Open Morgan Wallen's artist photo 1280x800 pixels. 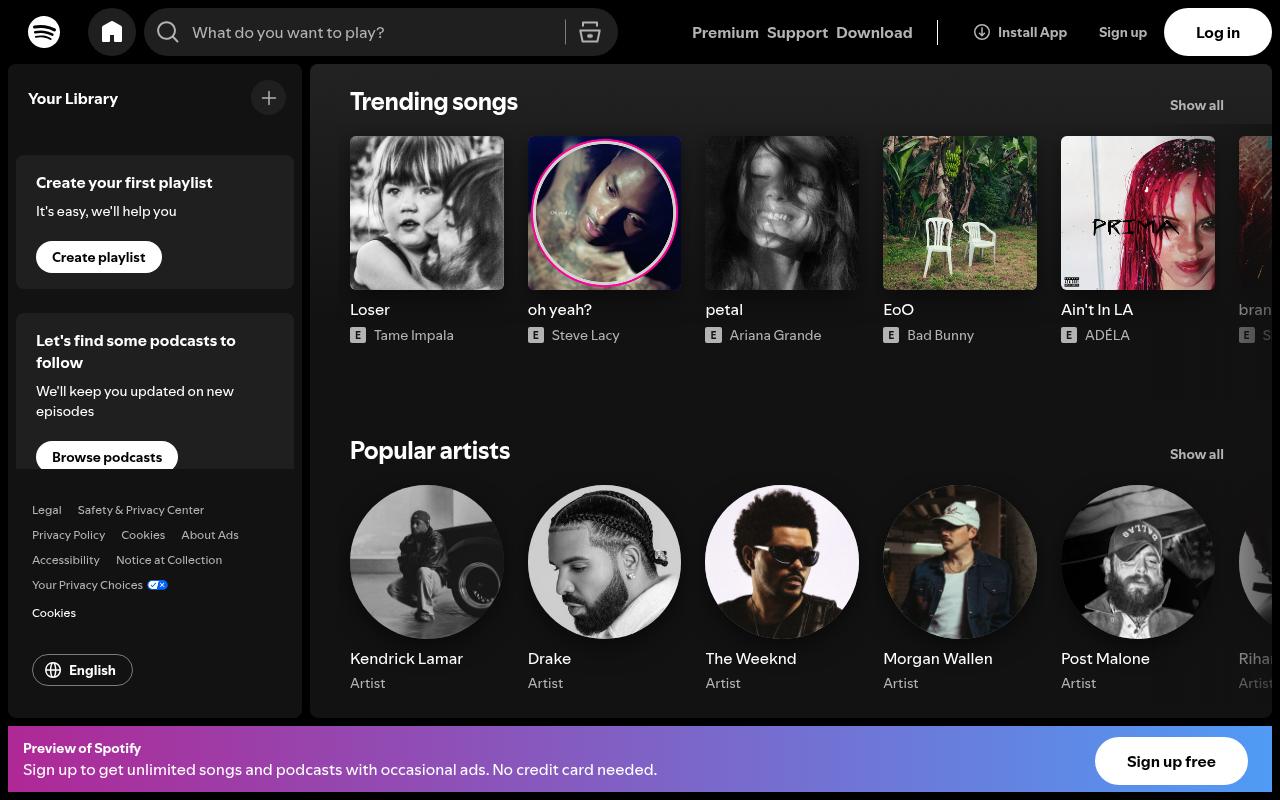(x=960, y=562)
